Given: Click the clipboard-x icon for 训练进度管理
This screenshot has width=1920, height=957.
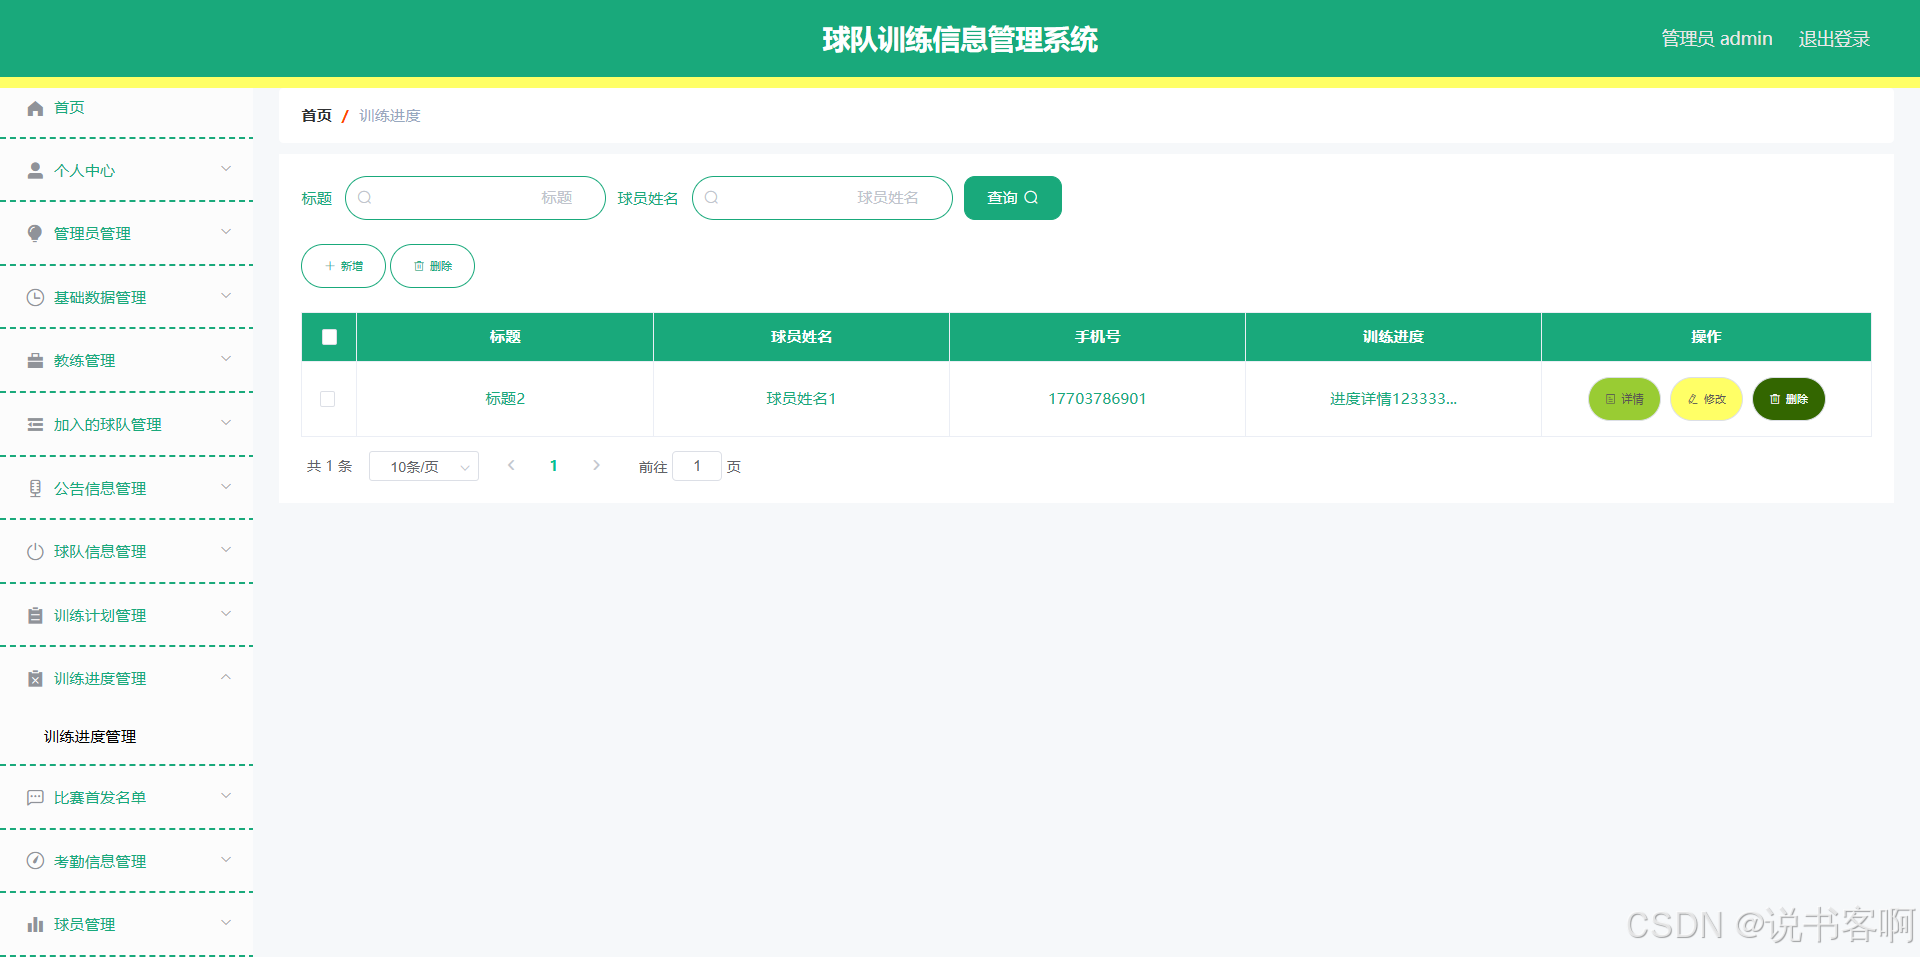Looking at the screenshot, I should [x=35, y=678].
